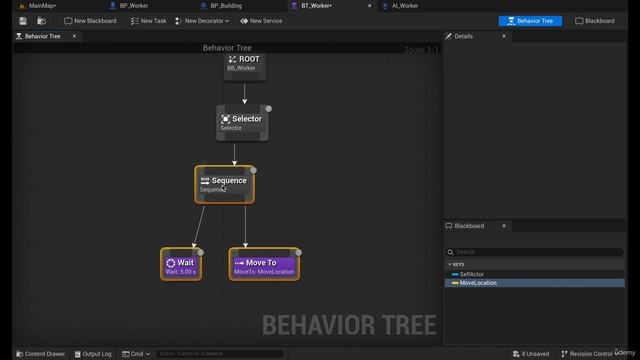Image resolution: width=640 pixels, height=360 pixels.
Task: Click the Selector node's bottom output pin
Action: click(242, 136)
